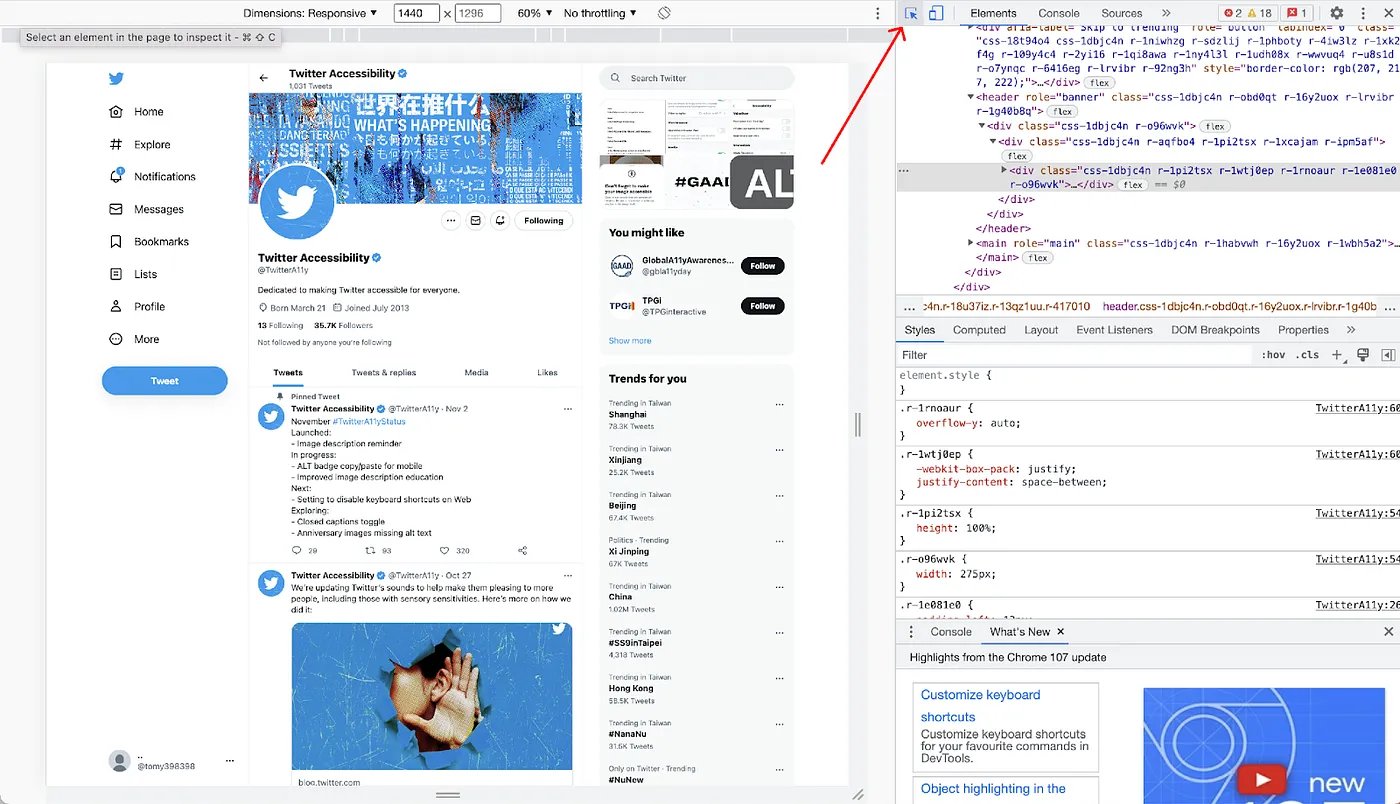
Task: Open the DOM Breakpoints tab
Action: 1215,330
